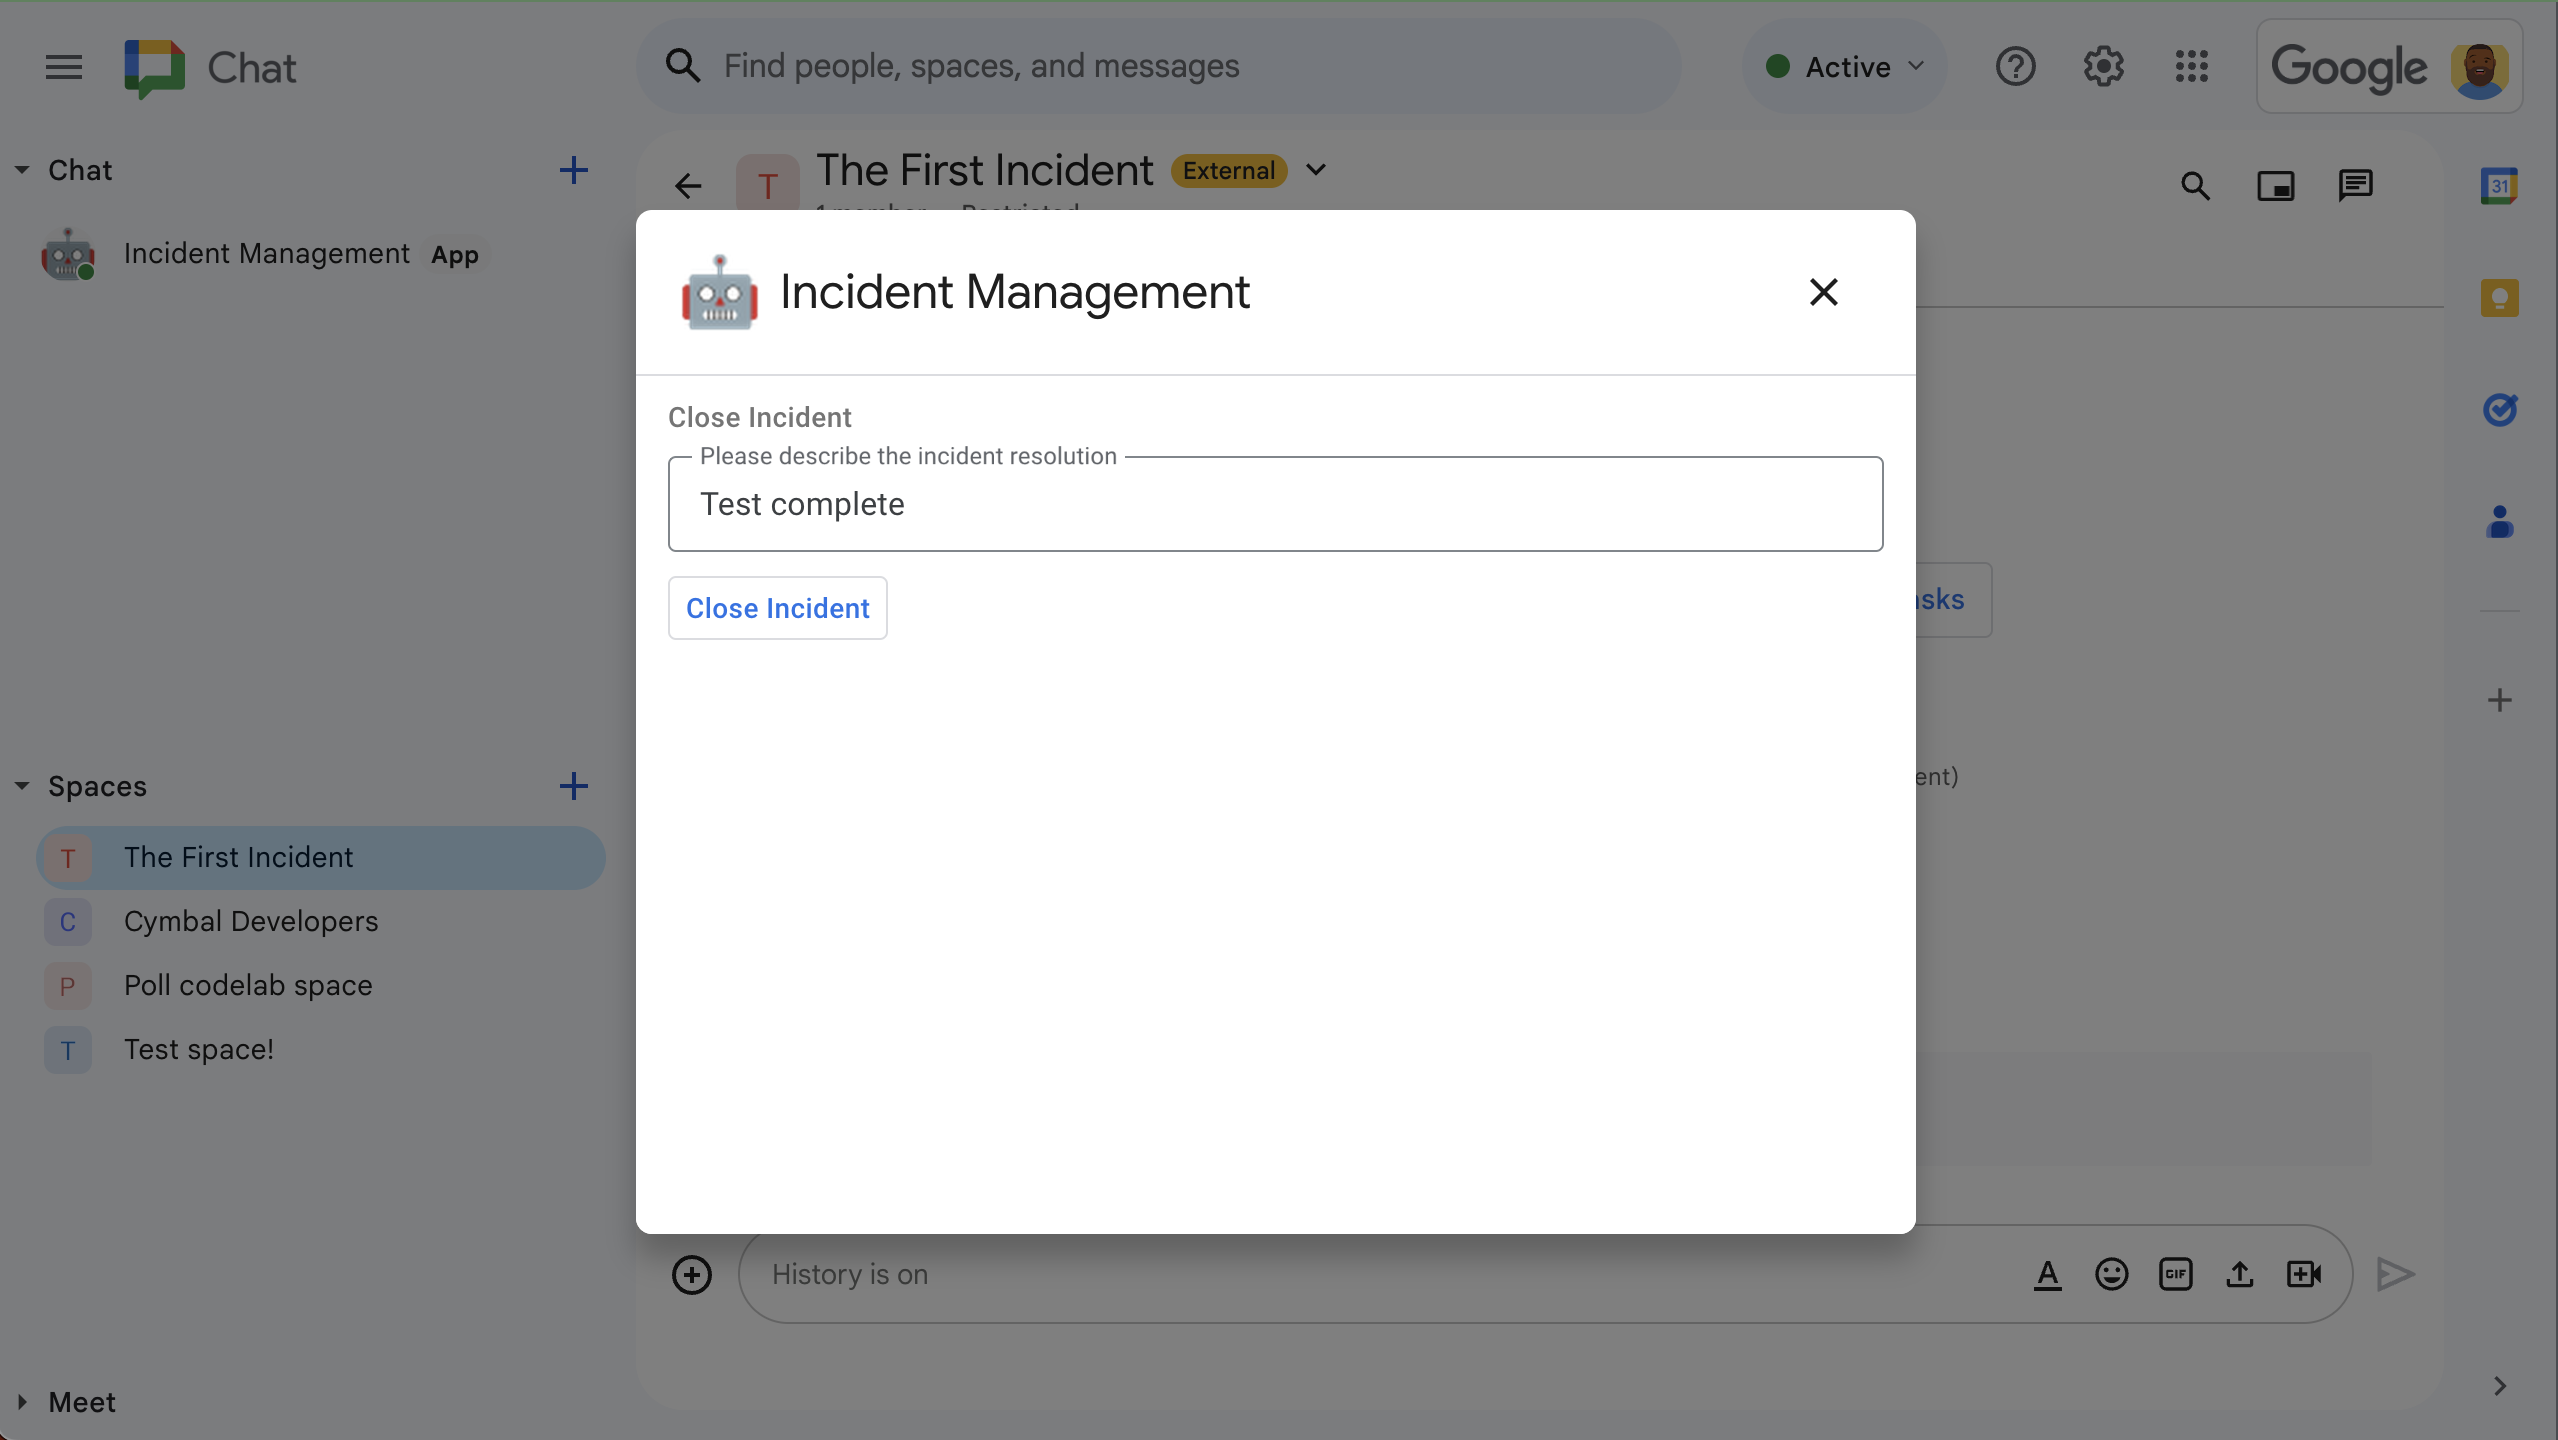Screen dimensions: 2558x1440
Task: Open the Cymbal Developers space
Action: coord(251,920)
